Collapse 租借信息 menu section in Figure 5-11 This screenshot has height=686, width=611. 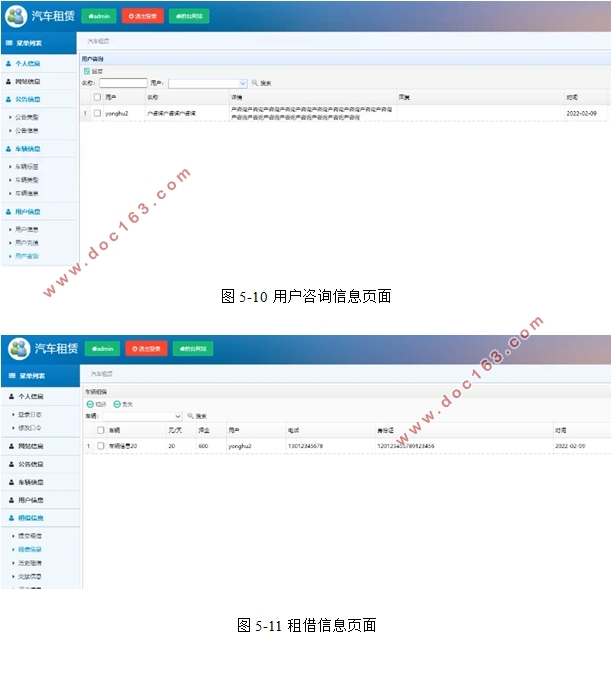40,518
